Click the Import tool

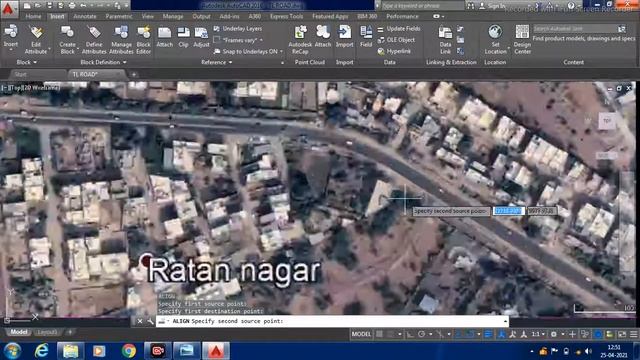[344, 37]
